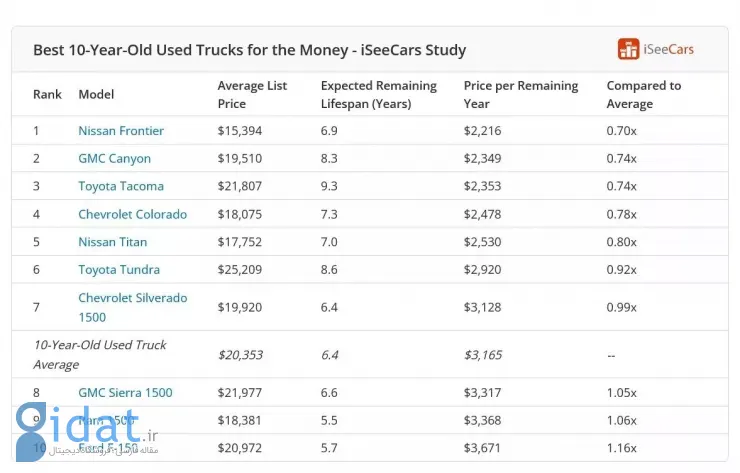Select the 0.80x comparison value

pyautogui.click(x=622, y=242)
